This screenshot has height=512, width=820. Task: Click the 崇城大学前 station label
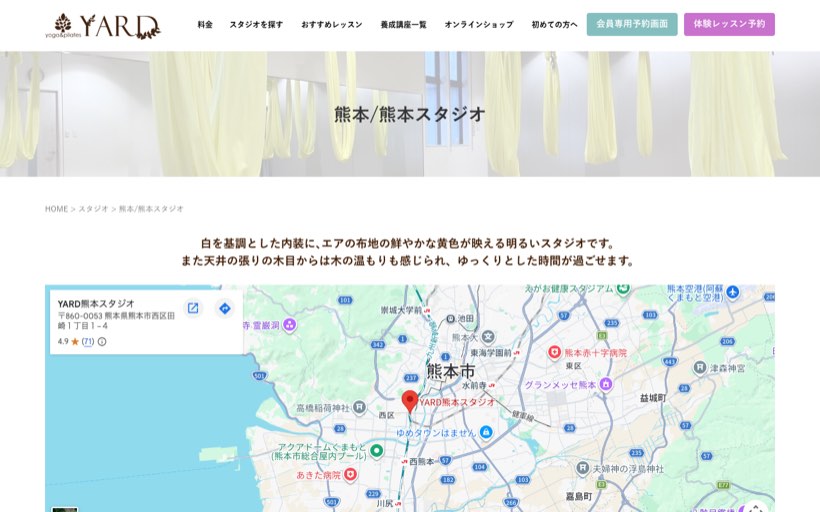(x=401, y=310)
